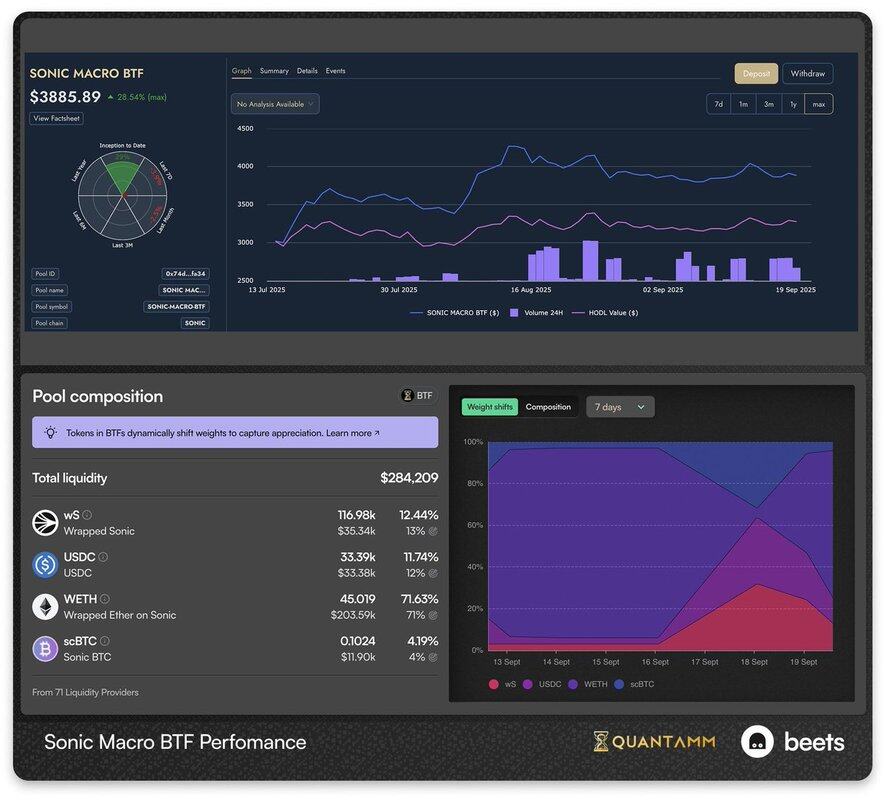Click target weight icon beside 71%
886x800 pixels.
[433, 615]
